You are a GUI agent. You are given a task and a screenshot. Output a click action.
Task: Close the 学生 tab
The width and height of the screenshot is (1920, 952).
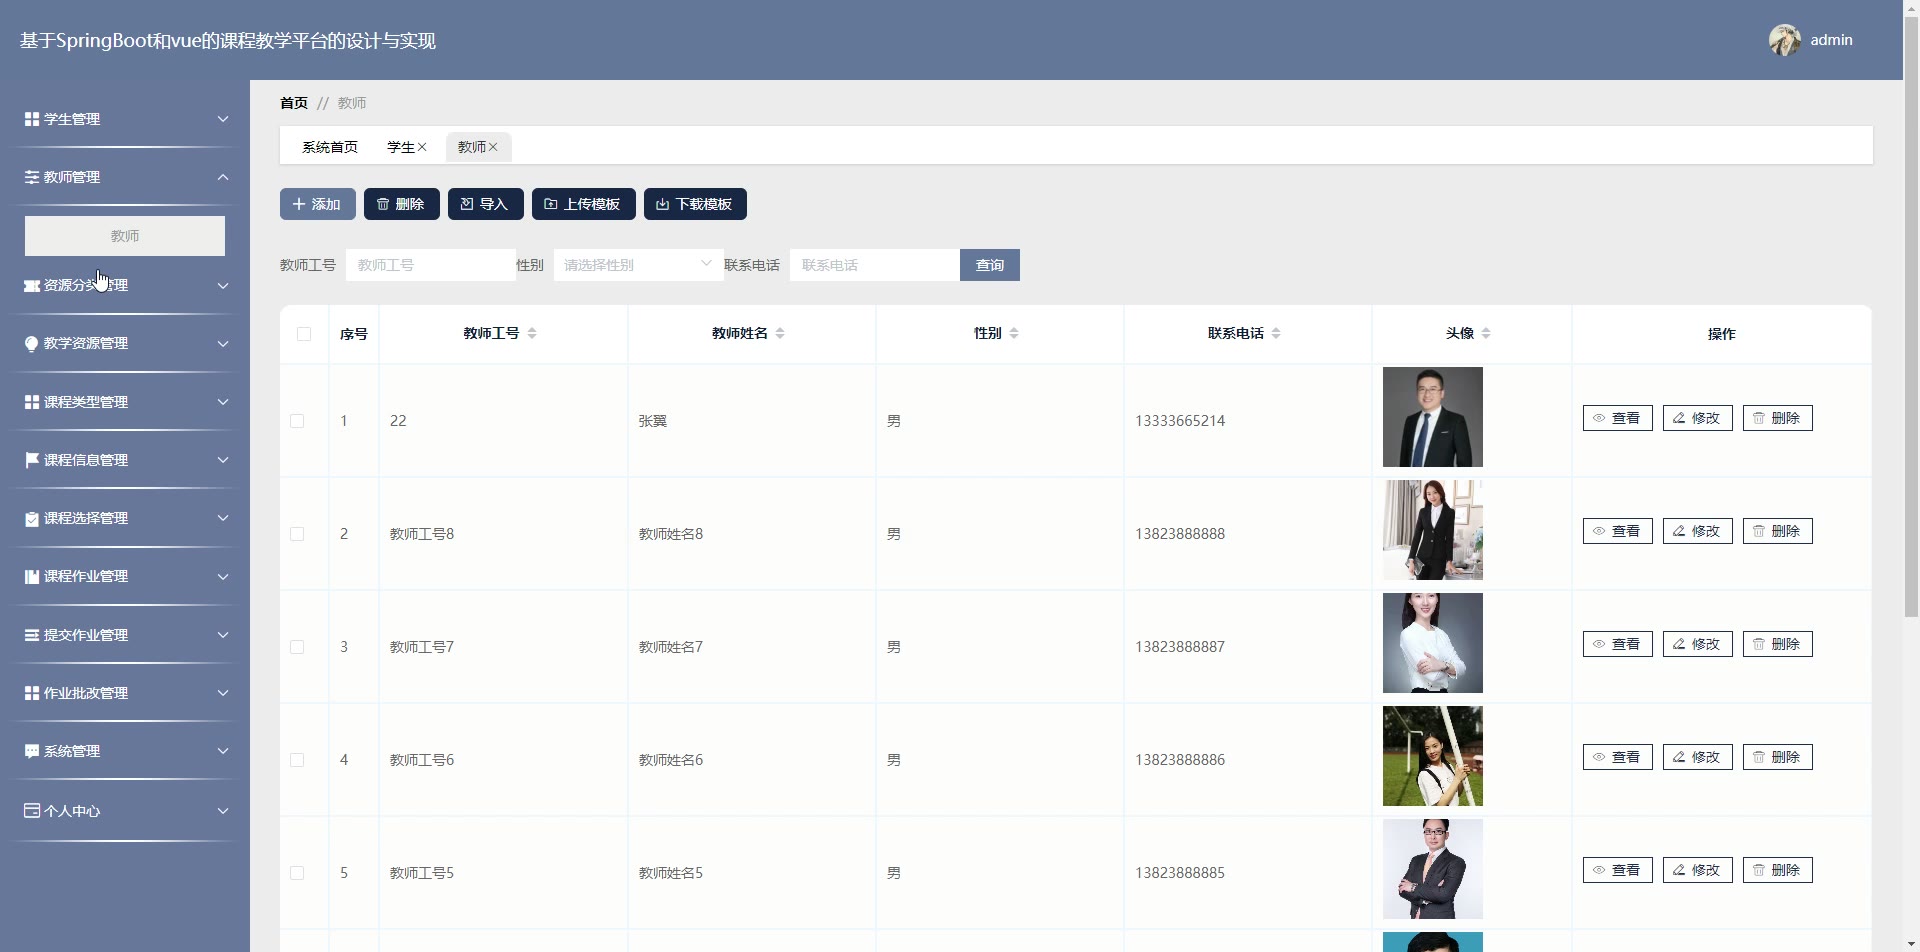tap(422, 147)
